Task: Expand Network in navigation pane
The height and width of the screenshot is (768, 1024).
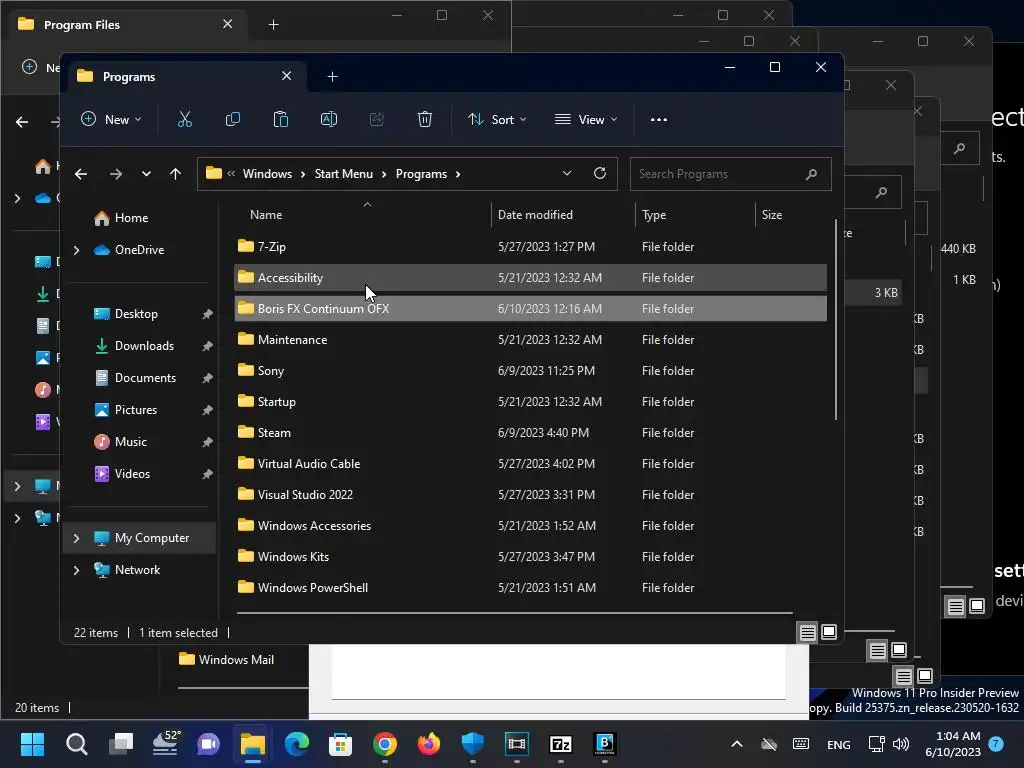Action: 76,570
